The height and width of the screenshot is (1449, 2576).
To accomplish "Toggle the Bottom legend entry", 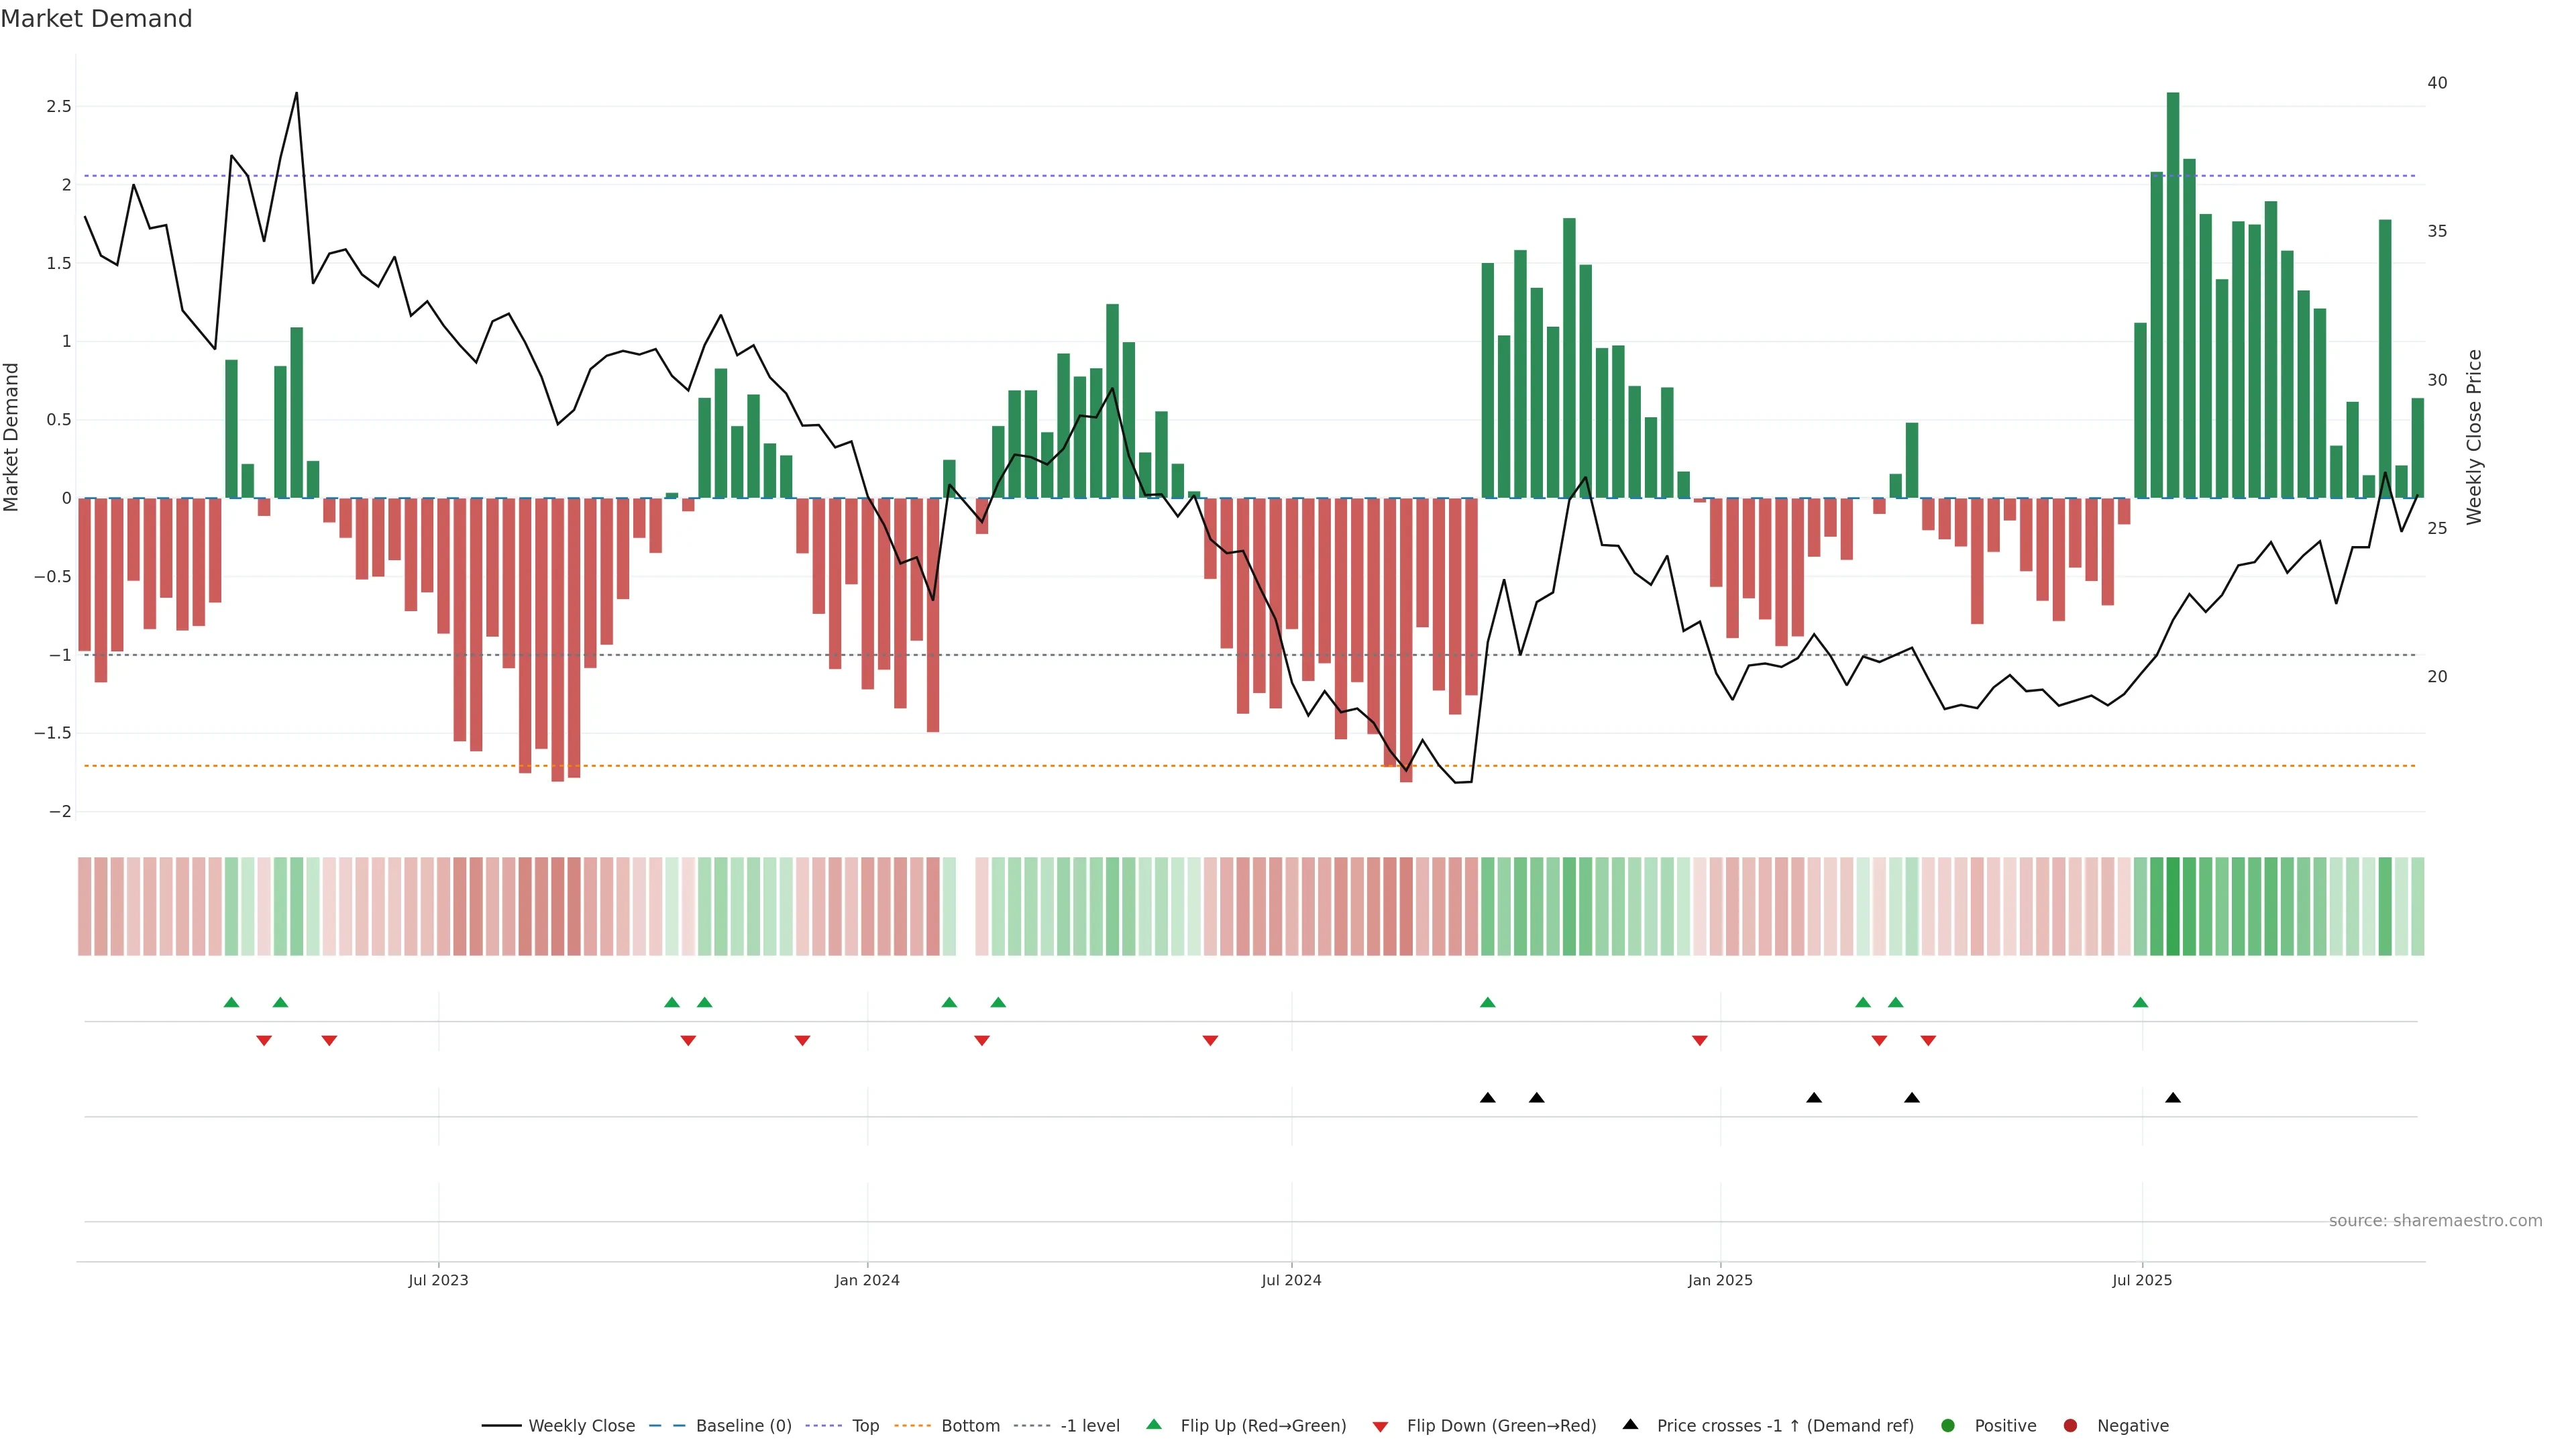I will pos(970,1425).
